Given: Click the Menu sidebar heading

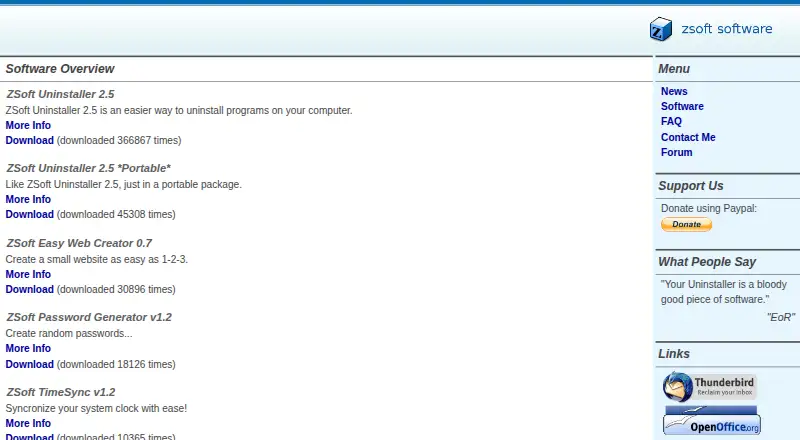Looking at the screenshot, I should (673, 69).
